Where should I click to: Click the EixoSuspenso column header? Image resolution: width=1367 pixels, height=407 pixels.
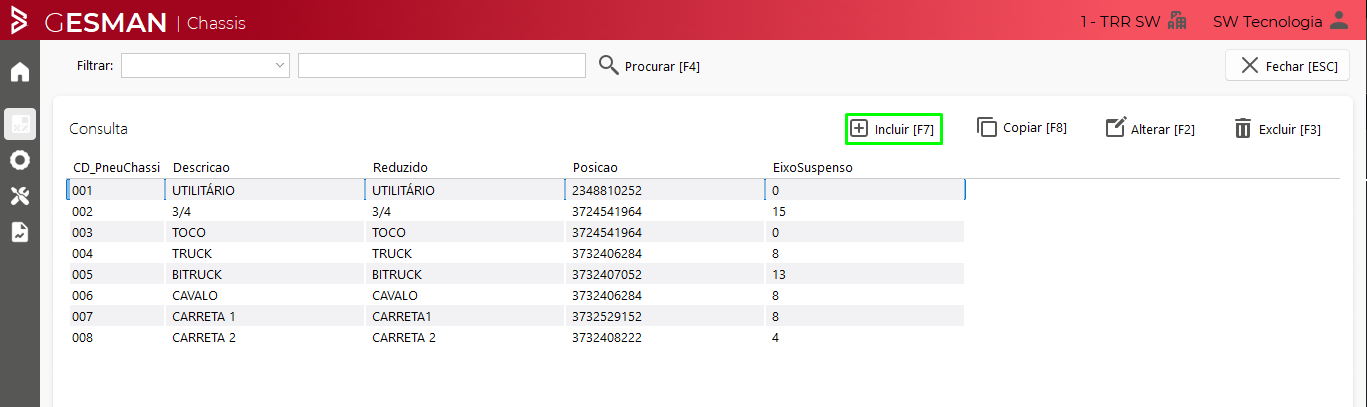pos(812,167)
